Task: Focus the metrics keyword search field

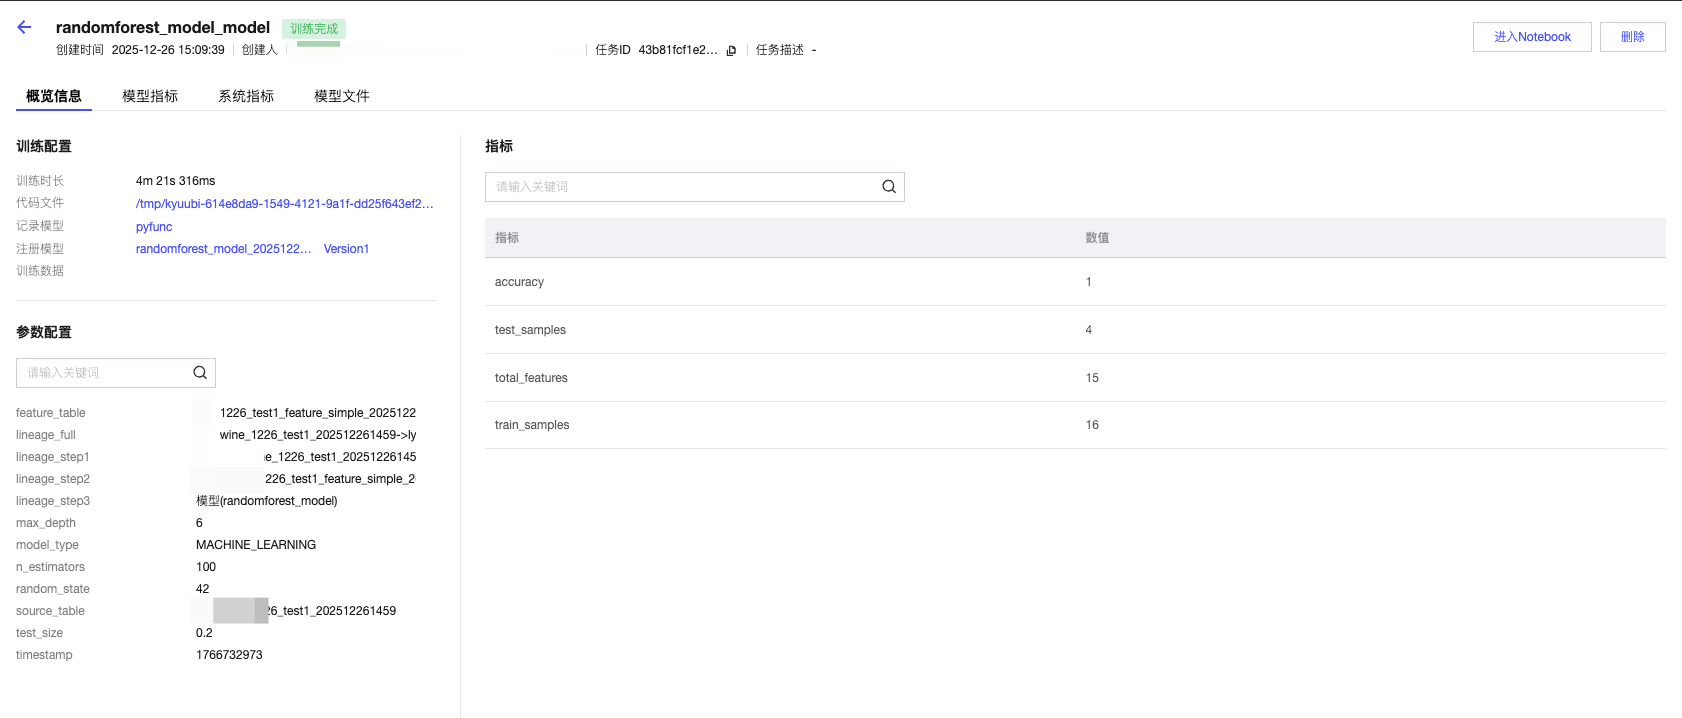Action: [x=680, y=187]
